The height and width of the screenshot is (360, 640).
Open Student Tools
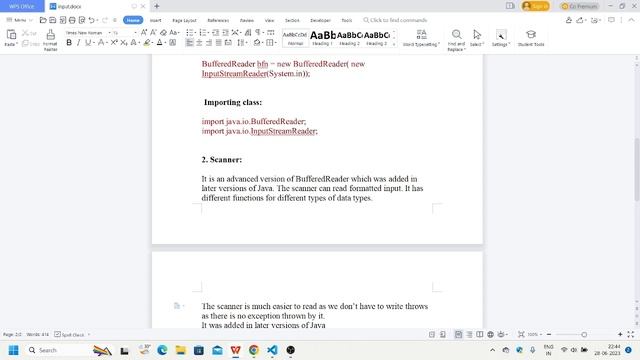[531, 38]
